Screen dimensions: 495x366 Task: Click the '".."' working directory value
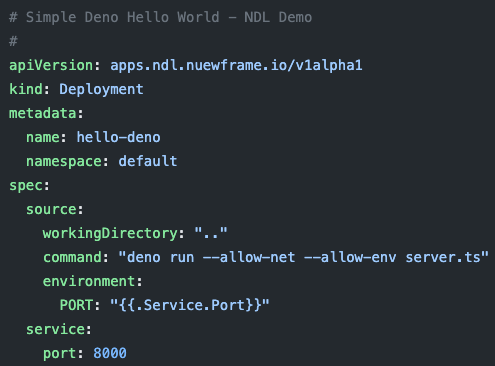[x=211, y=232]
